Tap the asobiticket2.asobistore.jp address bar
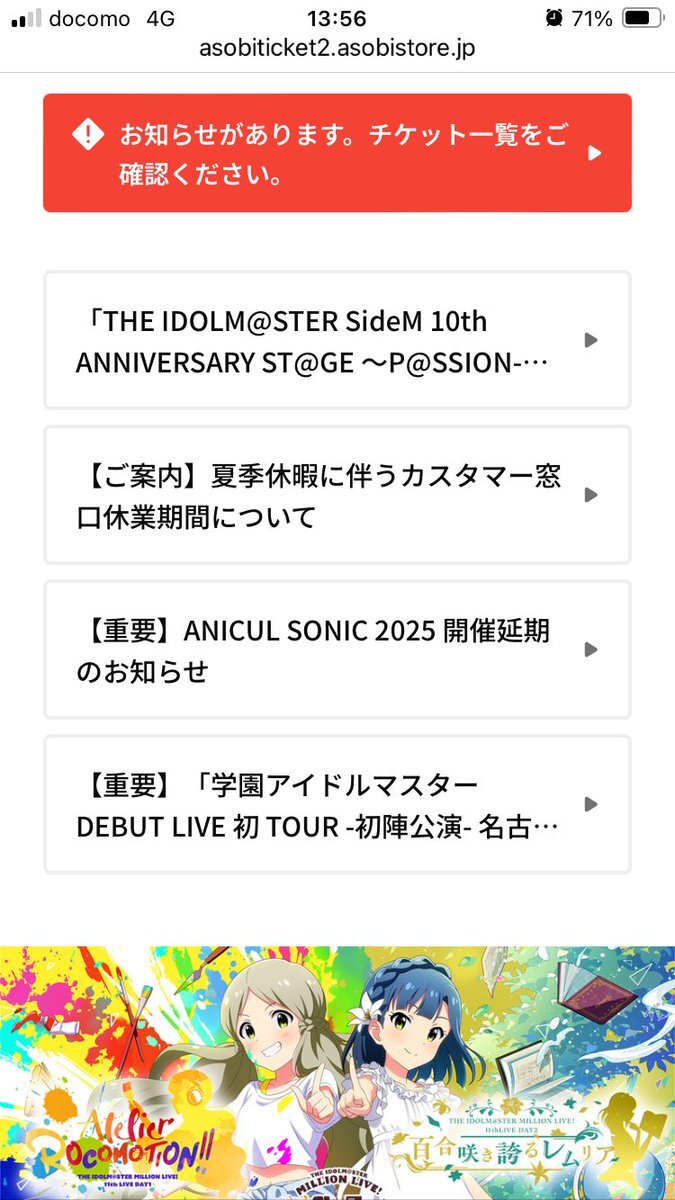The width and height of the screenshot is (675, 1200). pos(337,49)
